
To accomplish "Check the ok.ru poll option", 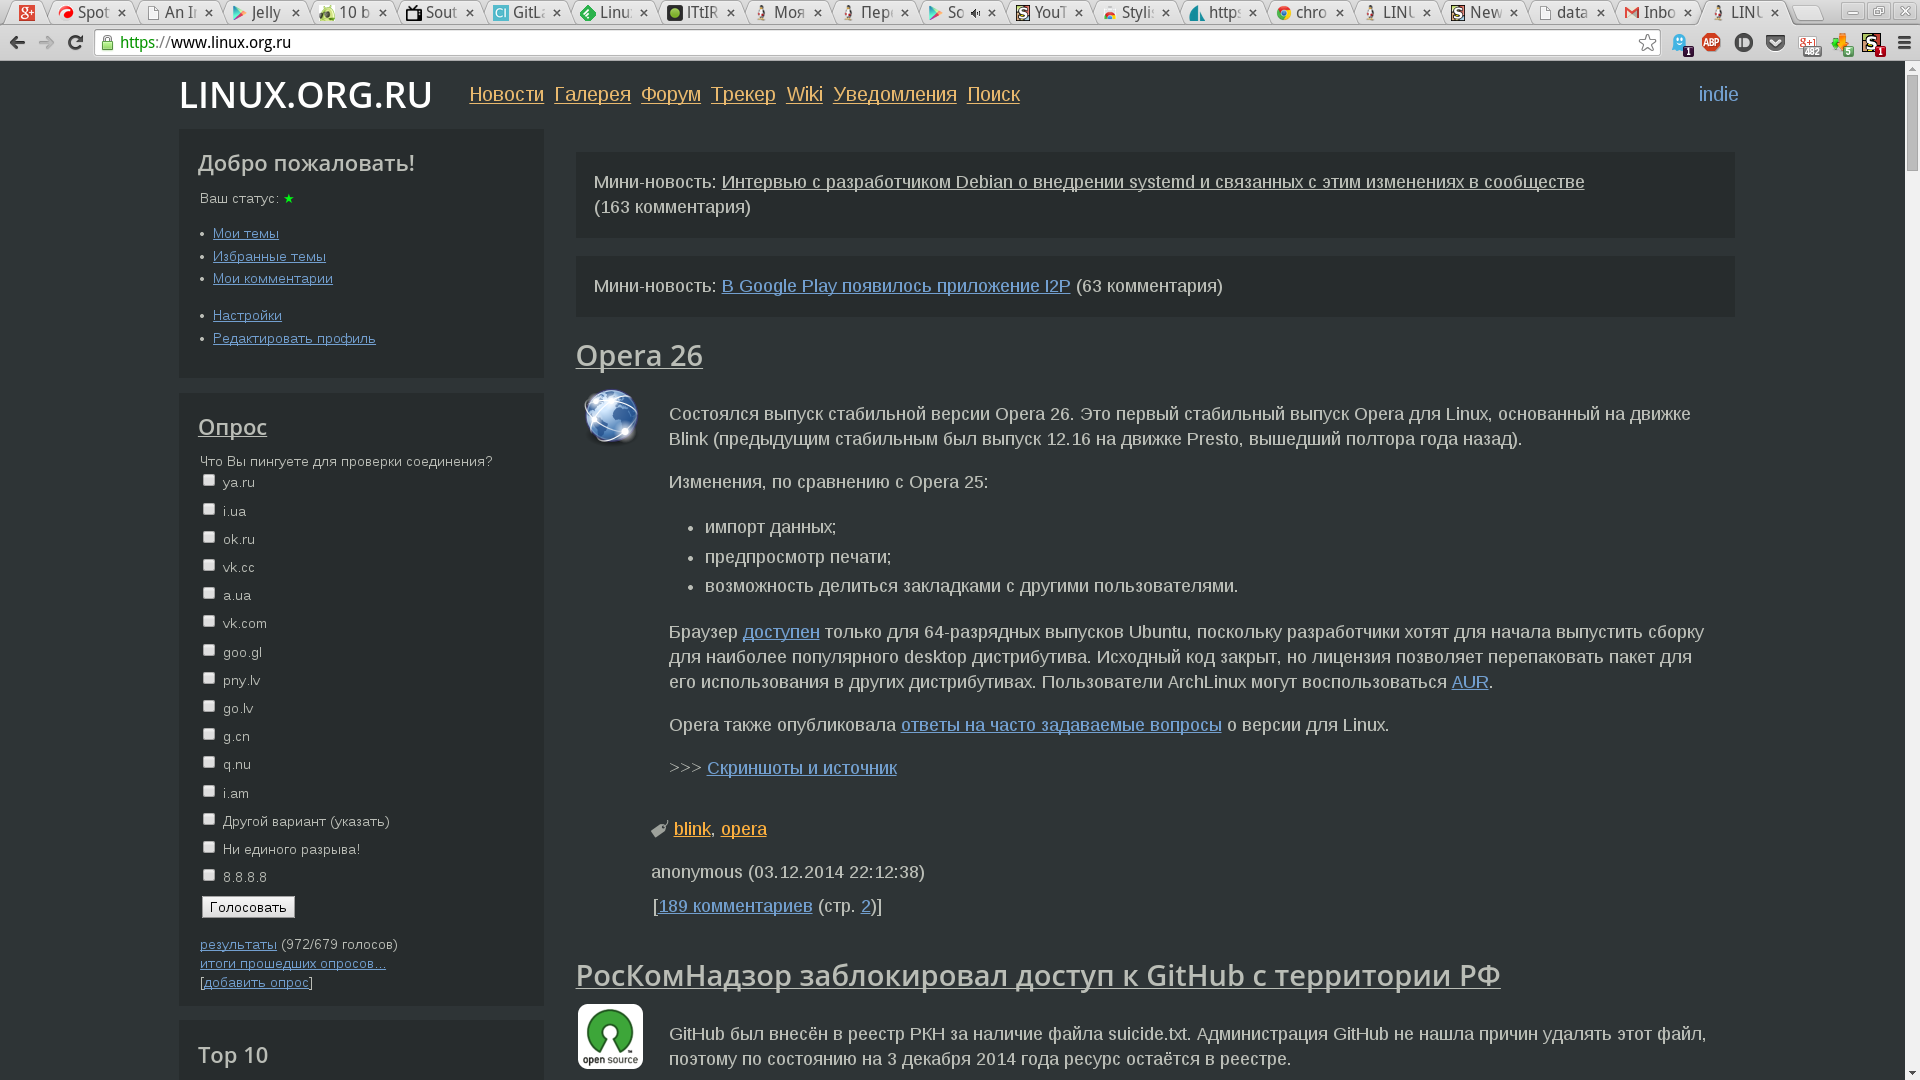I will (x=209, y=537).
